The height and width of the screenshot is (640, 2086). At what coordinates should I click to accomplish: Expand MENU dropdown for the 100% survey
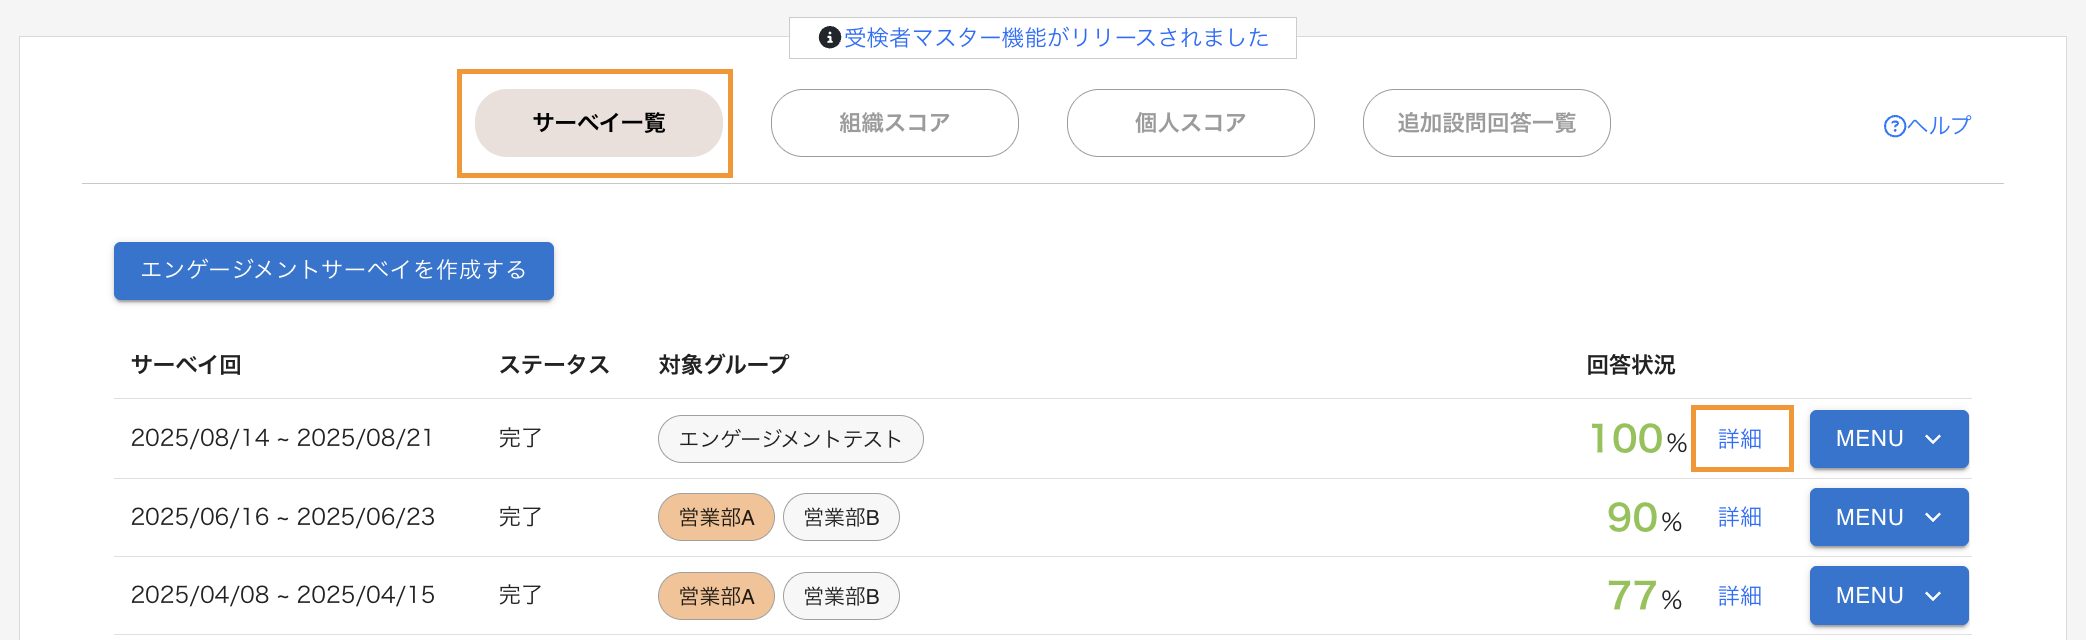[x=1888, y=439]
